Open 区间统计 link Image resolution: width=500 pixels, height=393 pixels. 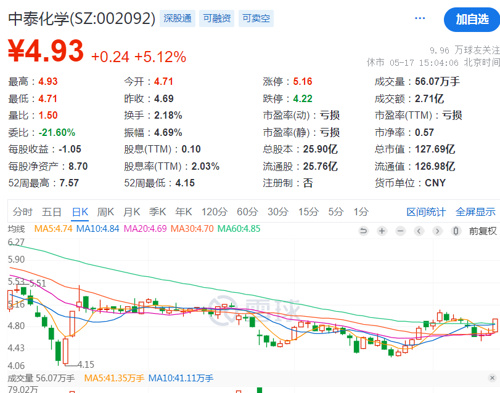pyautogui.click(x=426, y=212)
